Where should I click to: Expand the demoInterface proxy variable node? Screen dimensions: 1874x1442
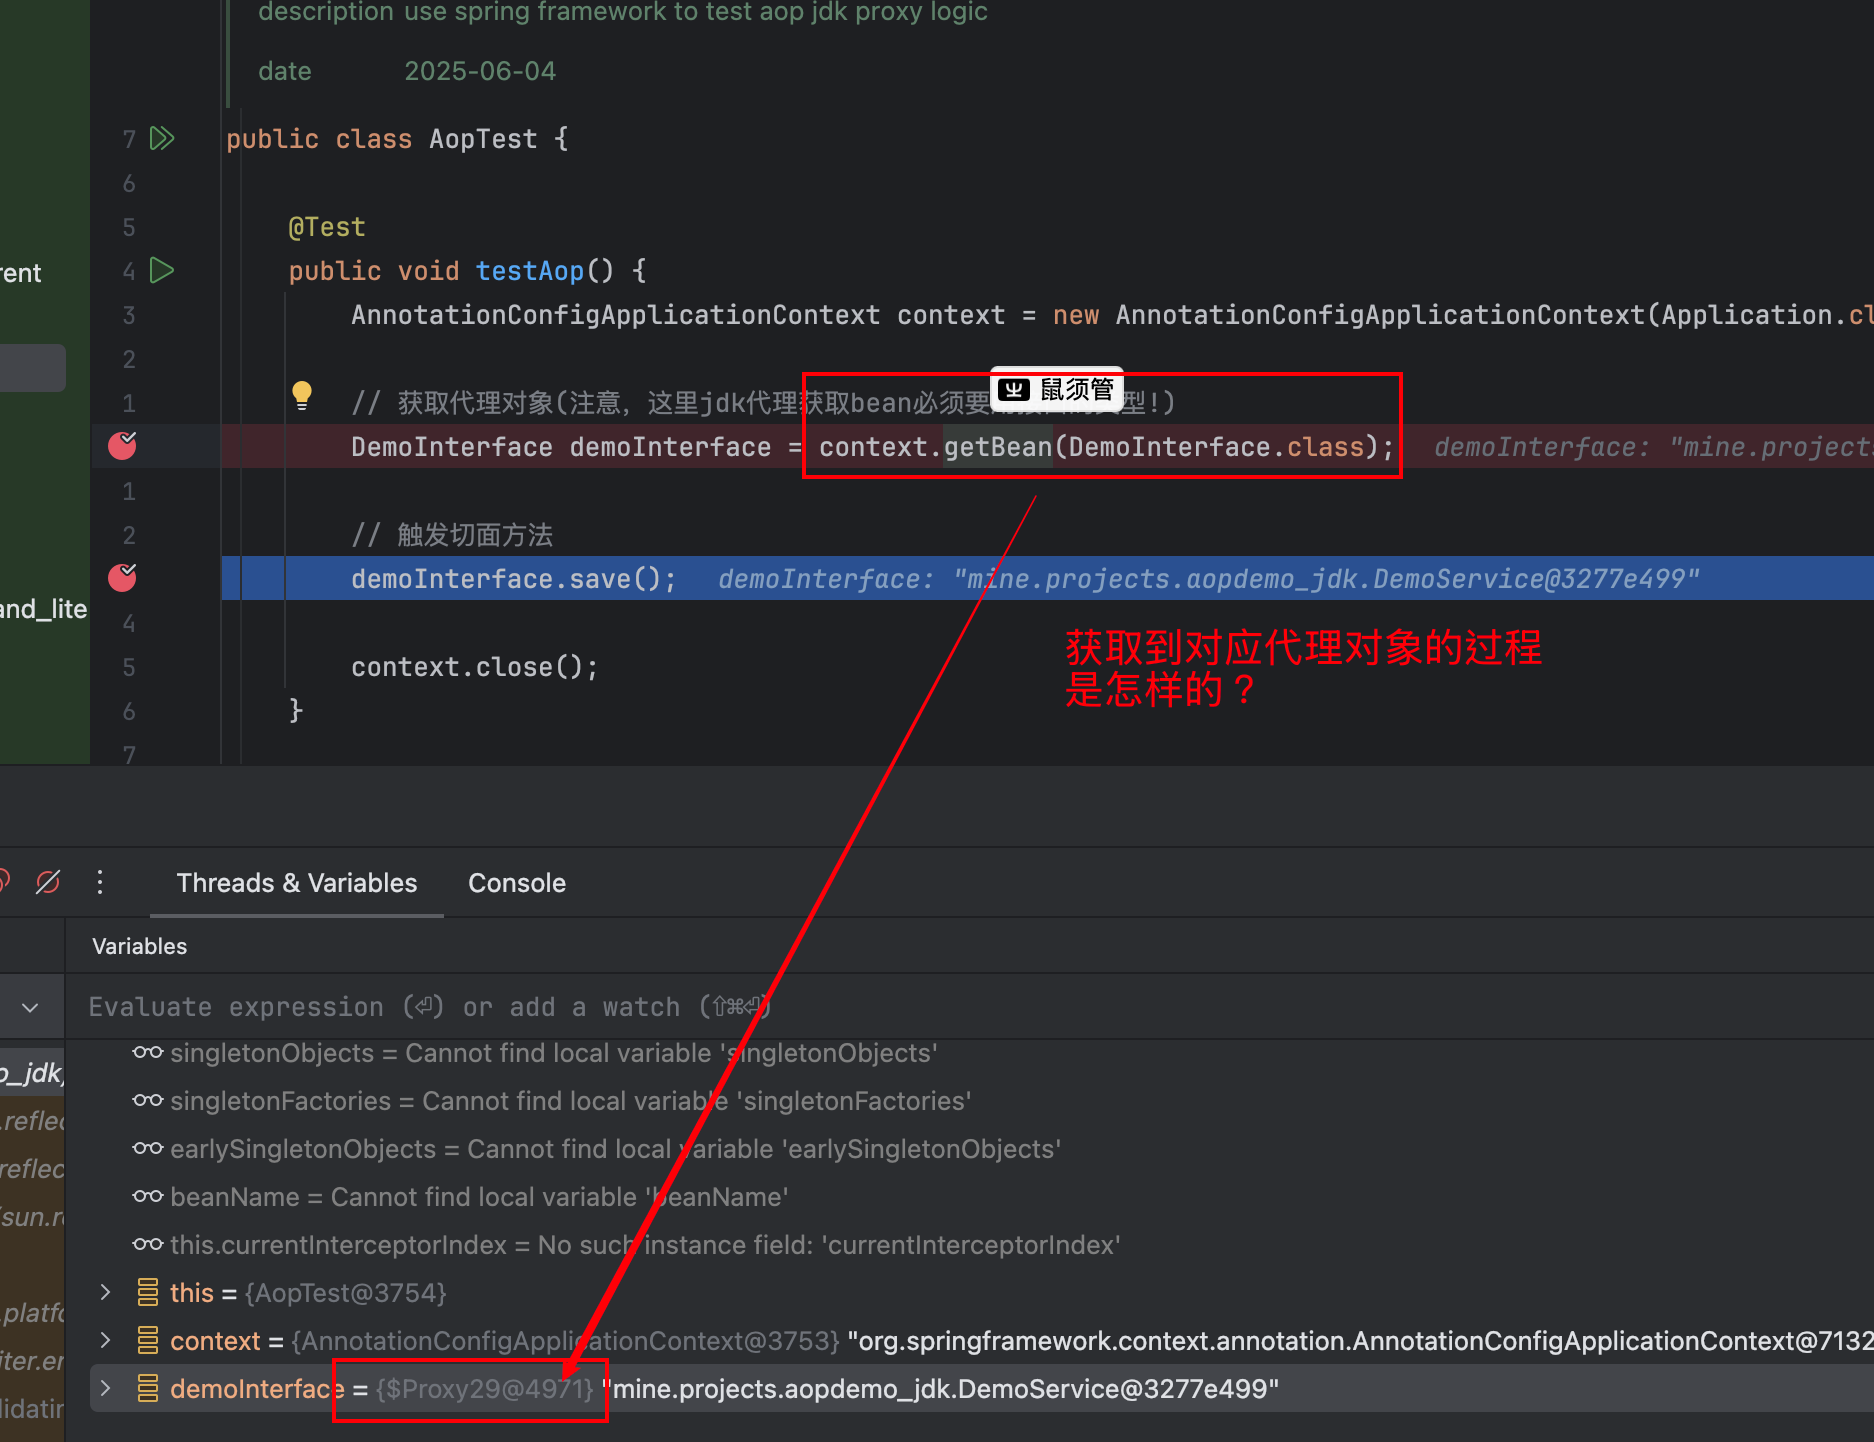click(106, 1388)
